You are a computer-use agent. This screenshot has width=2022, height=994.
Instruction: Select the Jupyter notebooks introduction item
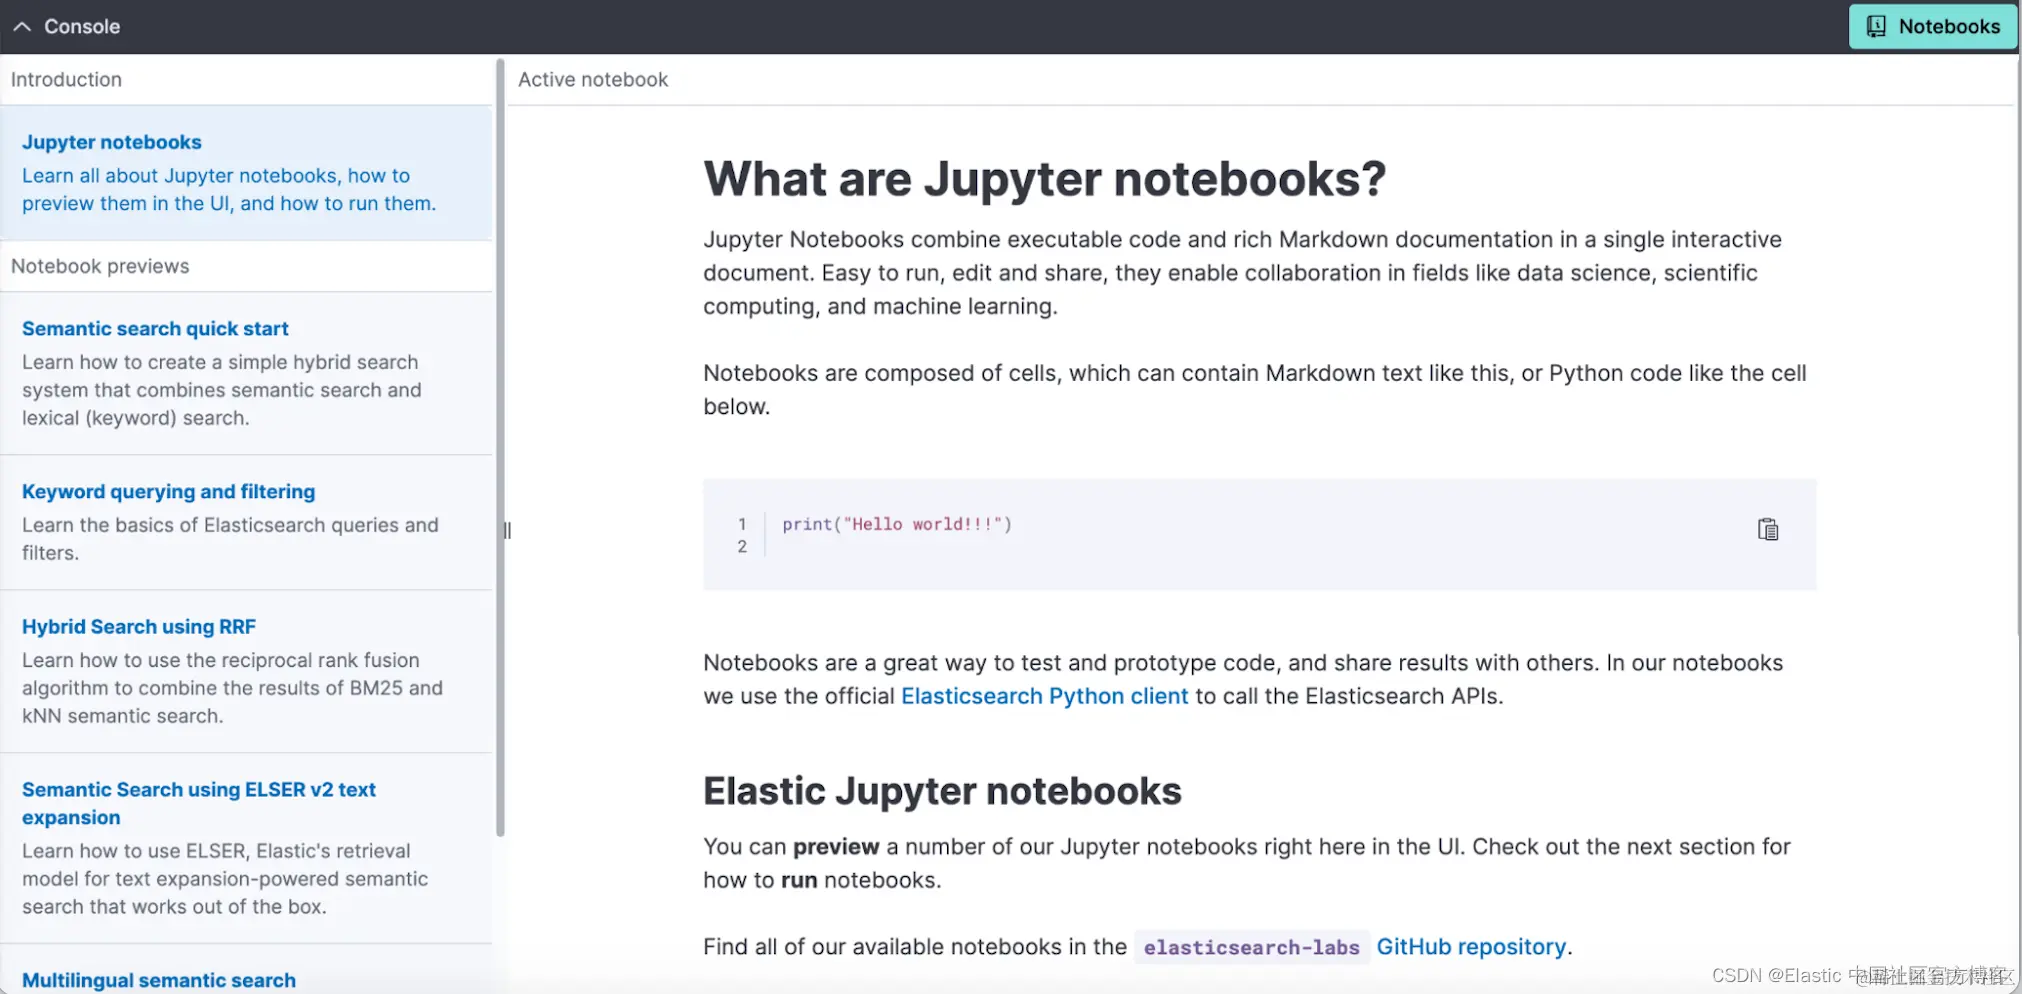coord(246,173)
